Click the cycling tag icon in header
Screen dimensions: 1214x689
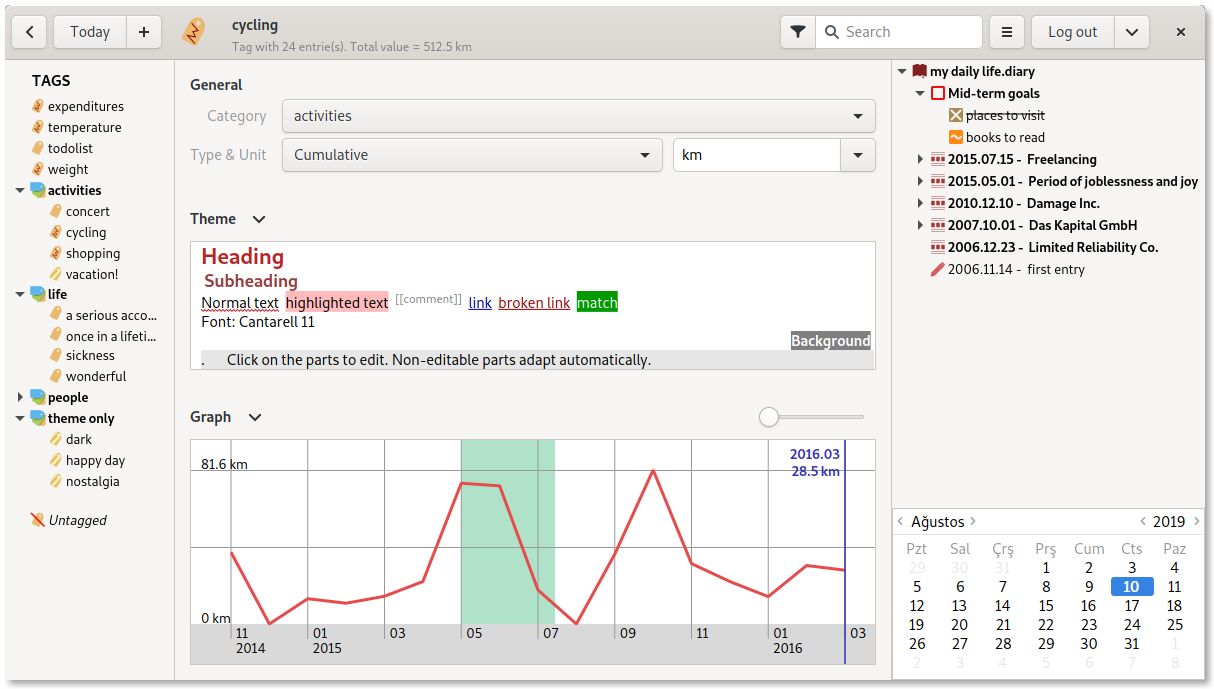pyautogui.click(x=194, y=33)
